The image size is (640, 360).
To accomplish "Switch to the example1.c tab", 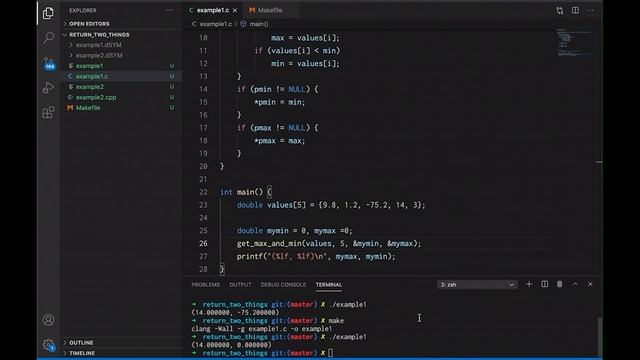I will point(213,10).
